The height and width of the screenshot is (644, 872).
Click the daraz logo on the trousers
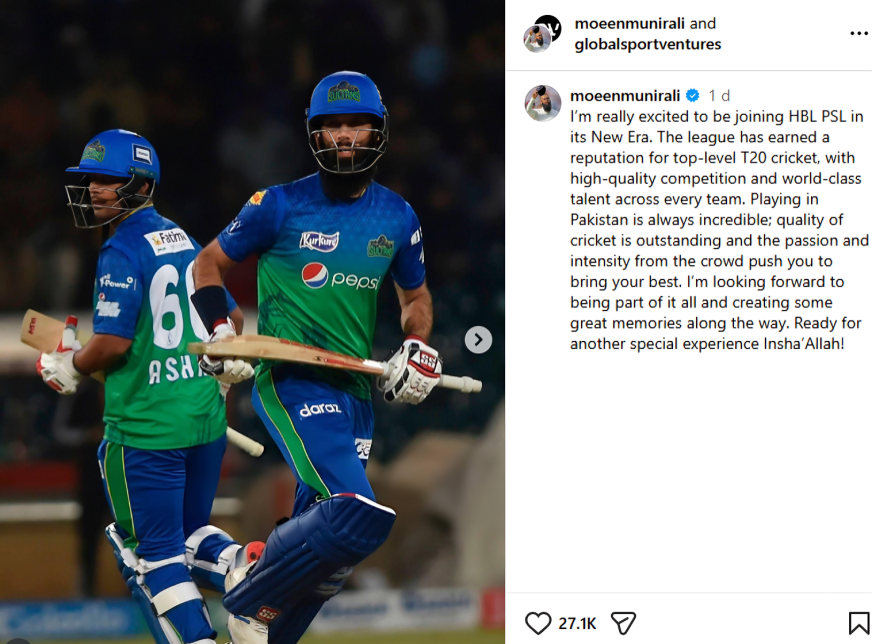pyautogui.click(x=320, y=410)
